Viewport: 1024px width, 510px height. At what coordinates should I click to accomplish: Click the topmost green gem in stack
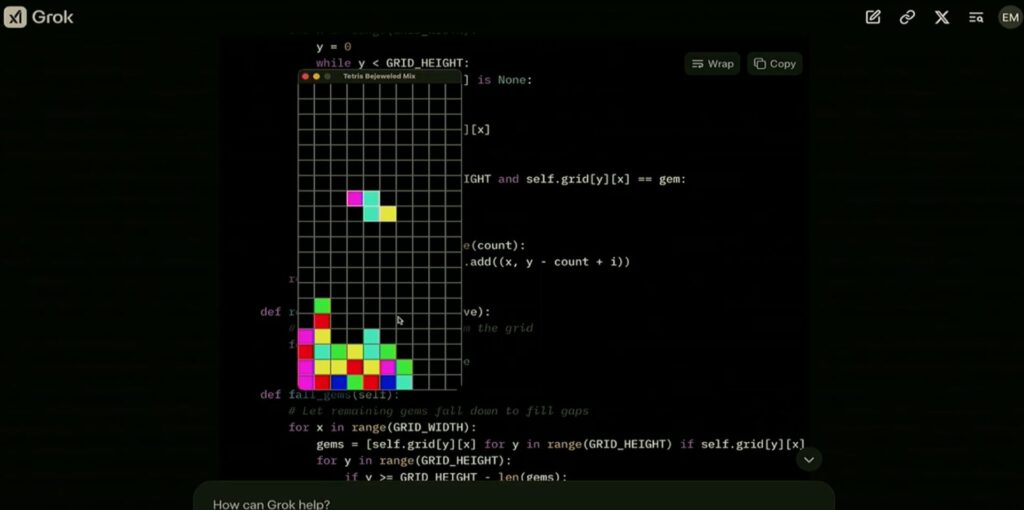click(x=322, y=305)
